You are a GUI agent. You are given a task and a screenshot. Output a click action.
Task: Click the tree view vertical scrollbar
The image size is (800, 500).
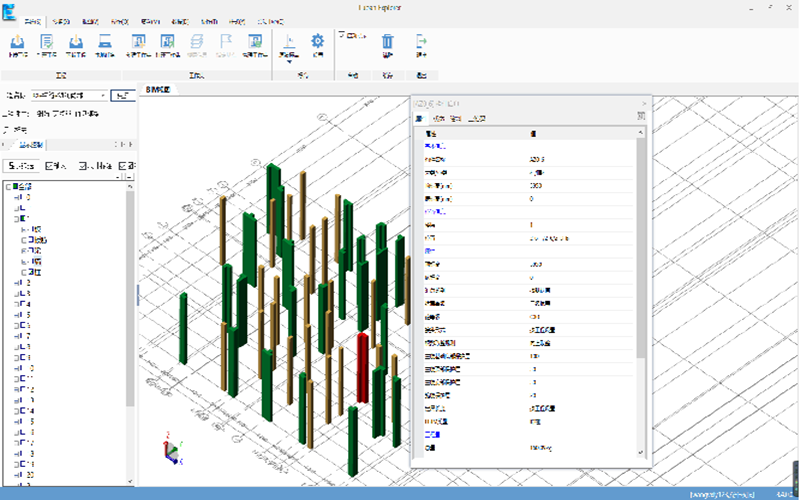130,333
